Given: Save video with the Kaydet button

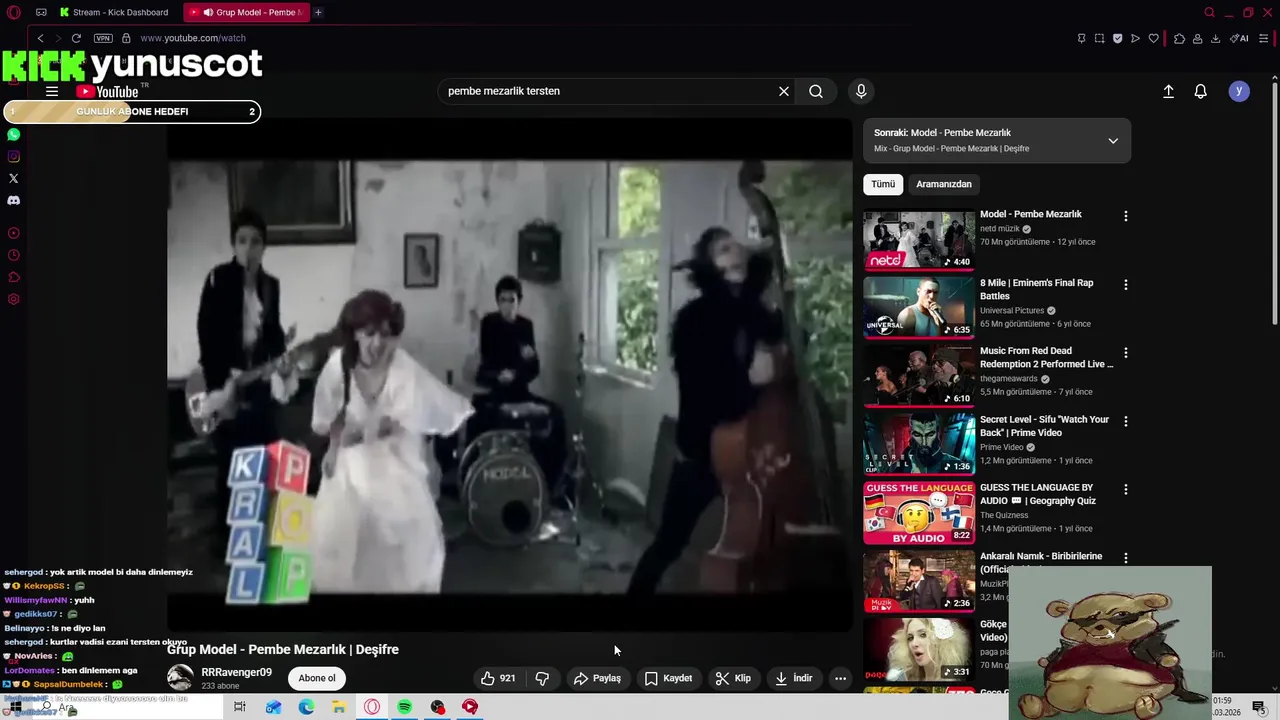Looking at the screenshot, I should click(x=668, y=678).
